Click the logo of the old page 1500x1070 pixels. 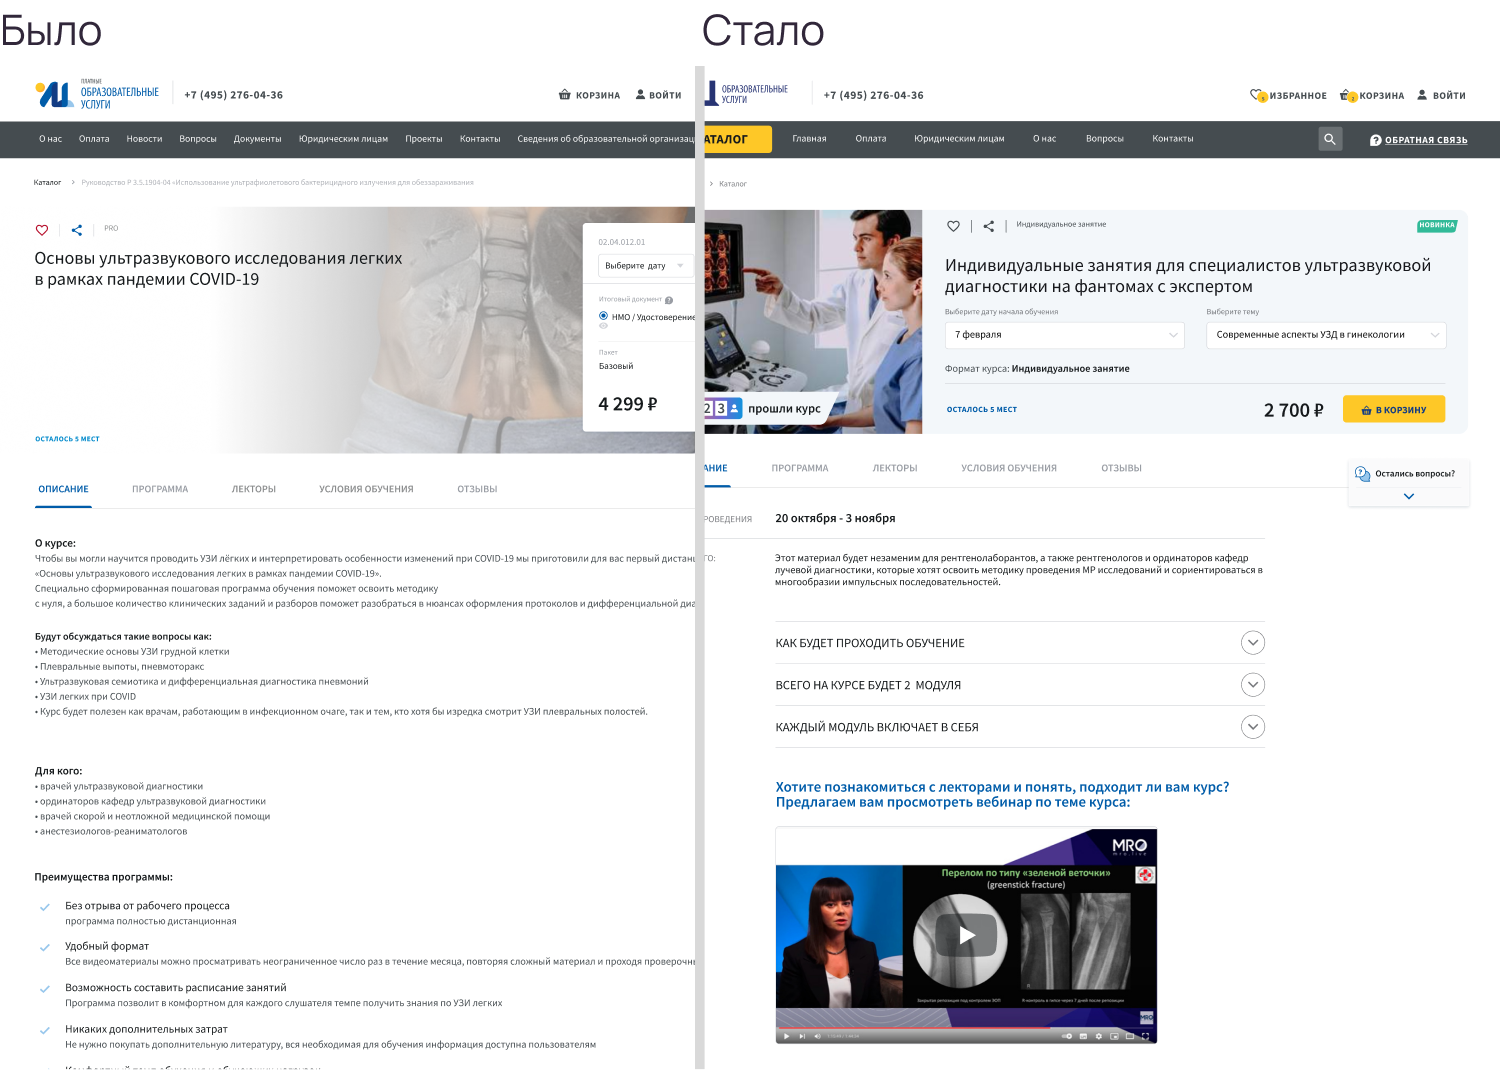click(x=97, y=95)
